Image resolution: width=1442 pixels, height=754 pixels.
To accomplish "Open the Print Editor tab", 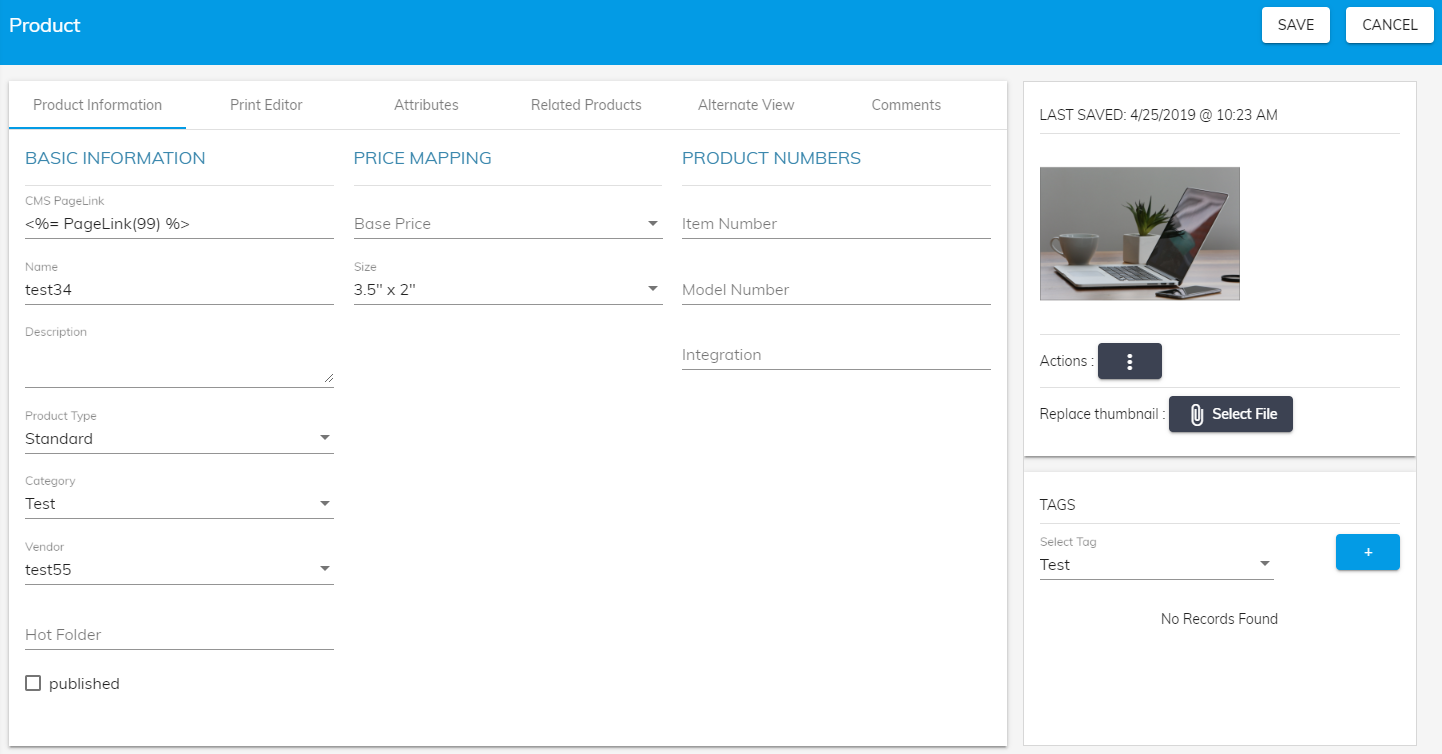I will point(266,105).
